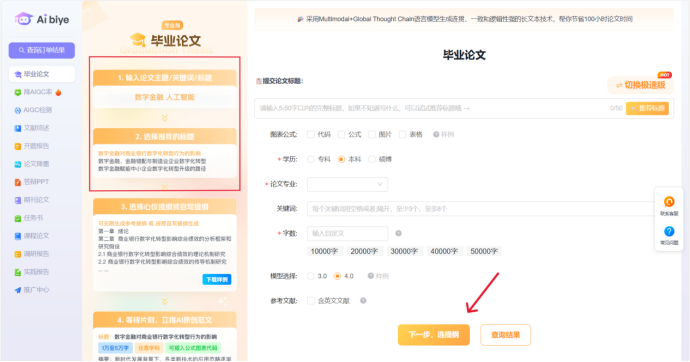Screen dimensions: 690x362
Task: Tick the 含英文文献 checkbox
Action: point(311,301)
